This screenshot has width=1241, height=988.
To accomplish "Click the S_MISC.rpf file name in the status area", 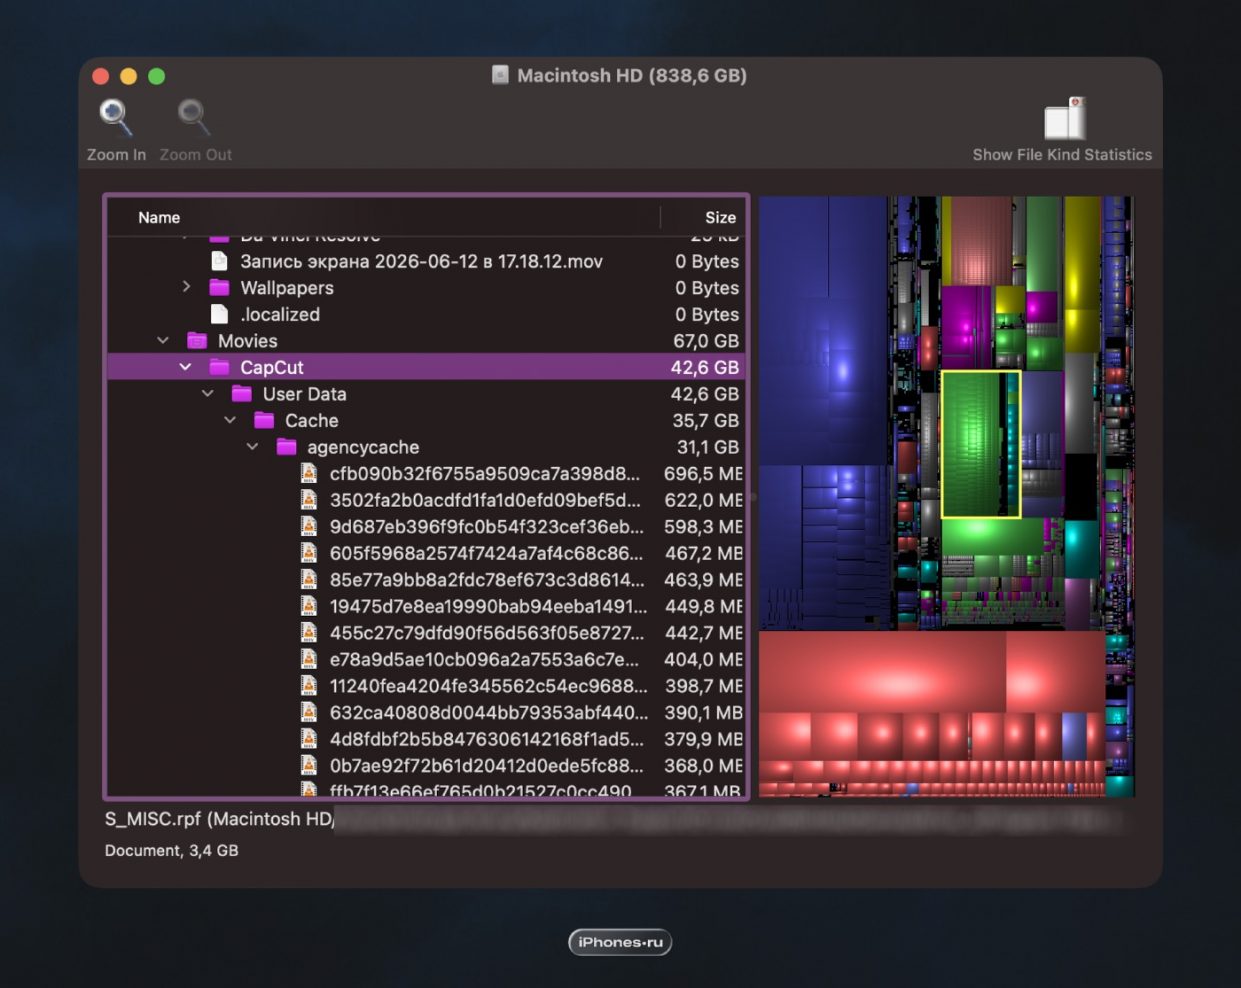I will pyautogui.click(x=153, y=819).
